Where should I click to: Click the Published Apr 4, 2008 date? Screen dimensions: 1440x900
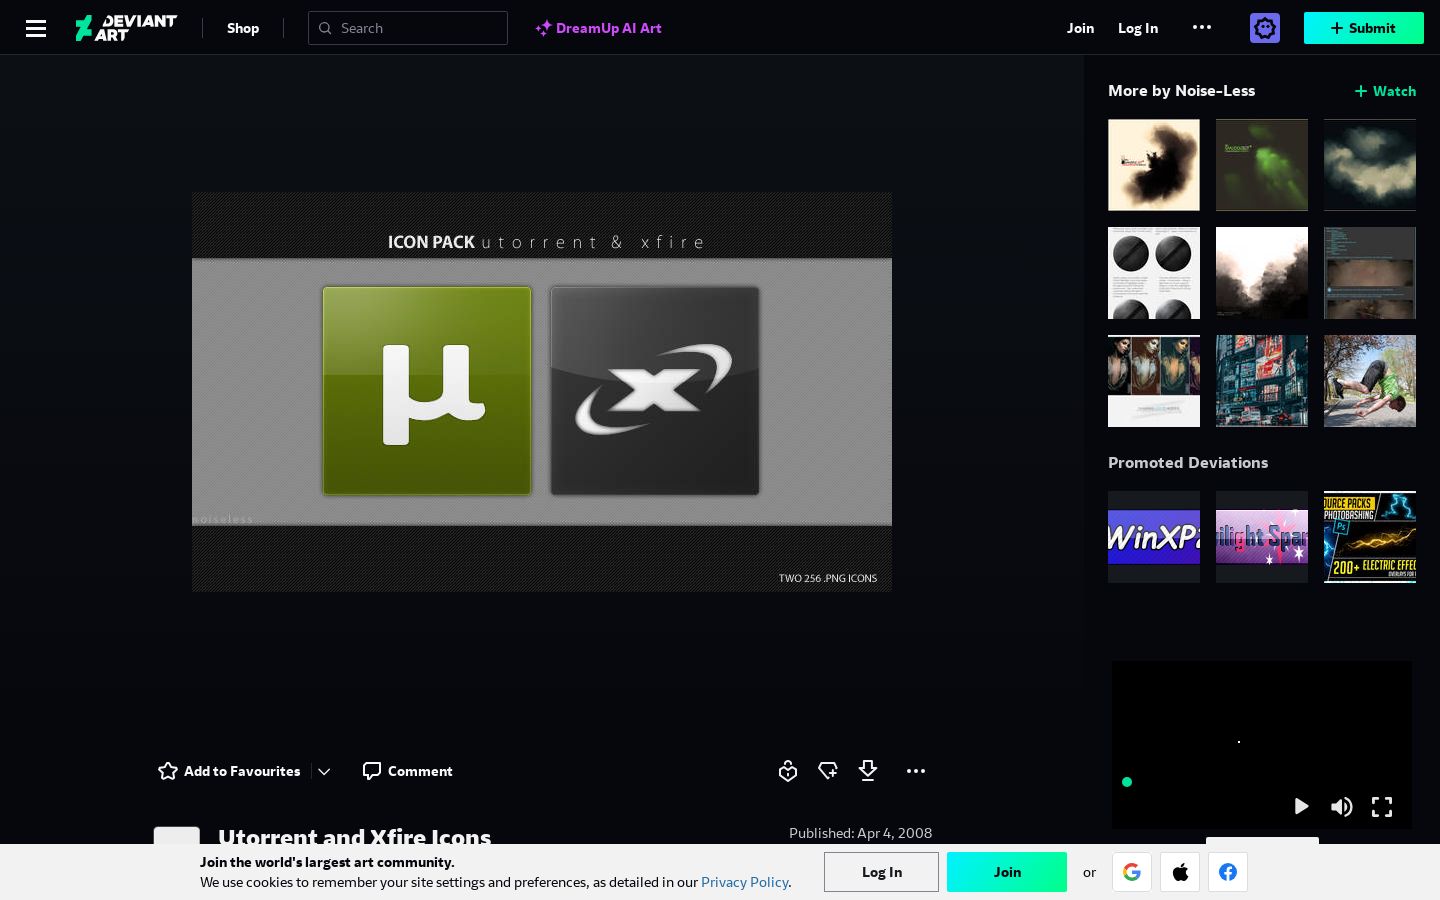tap(860, 833)
